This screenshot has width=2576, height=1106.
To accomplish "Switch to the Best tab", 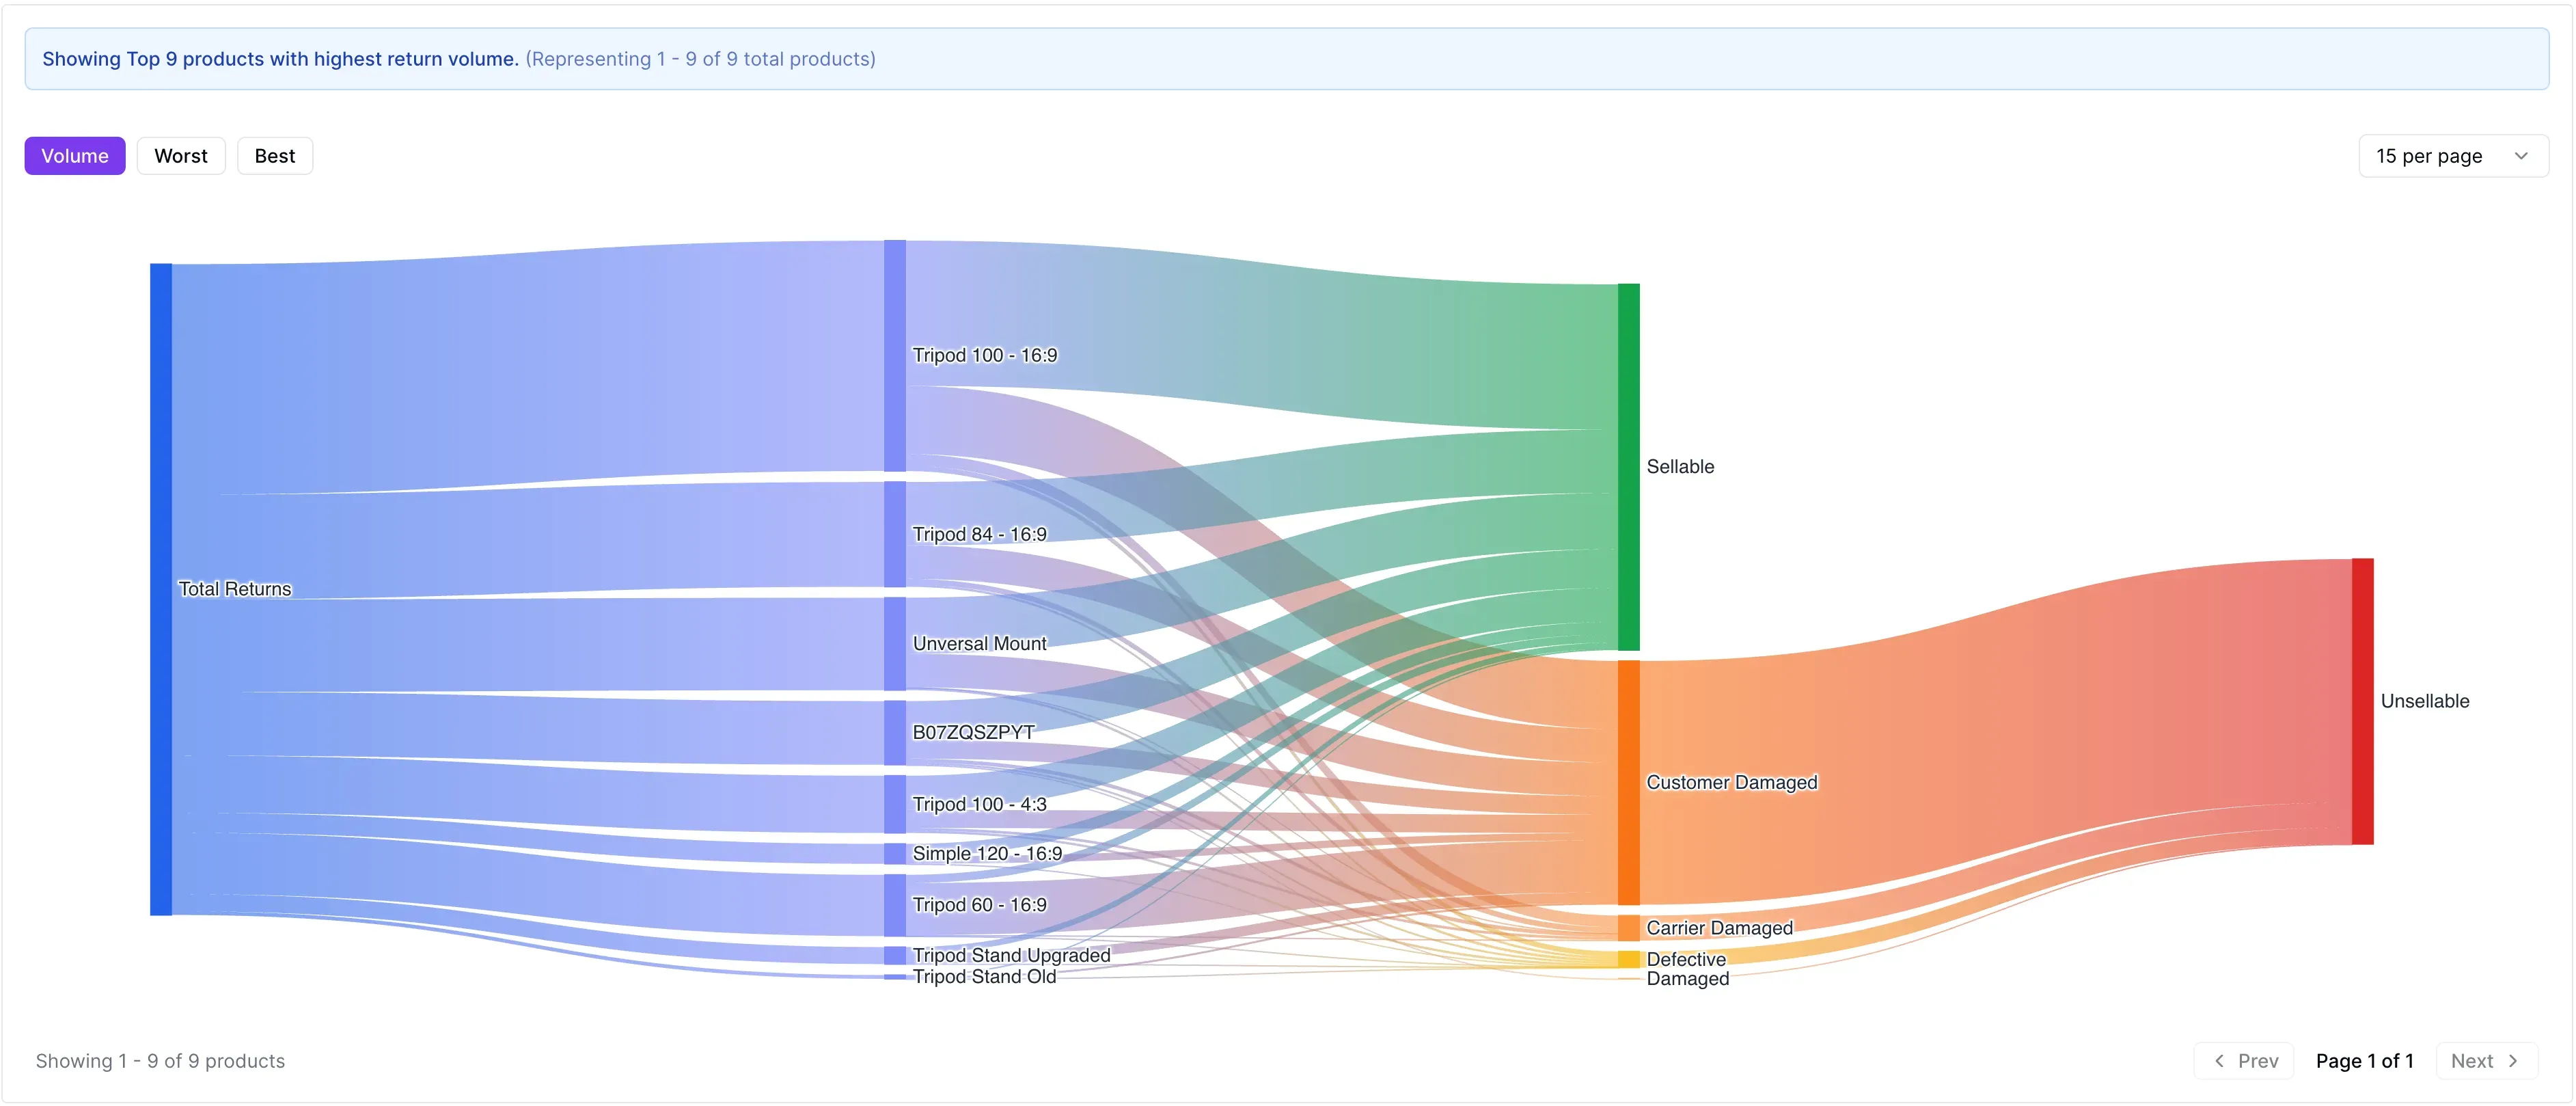I will (x=275, y=156).
